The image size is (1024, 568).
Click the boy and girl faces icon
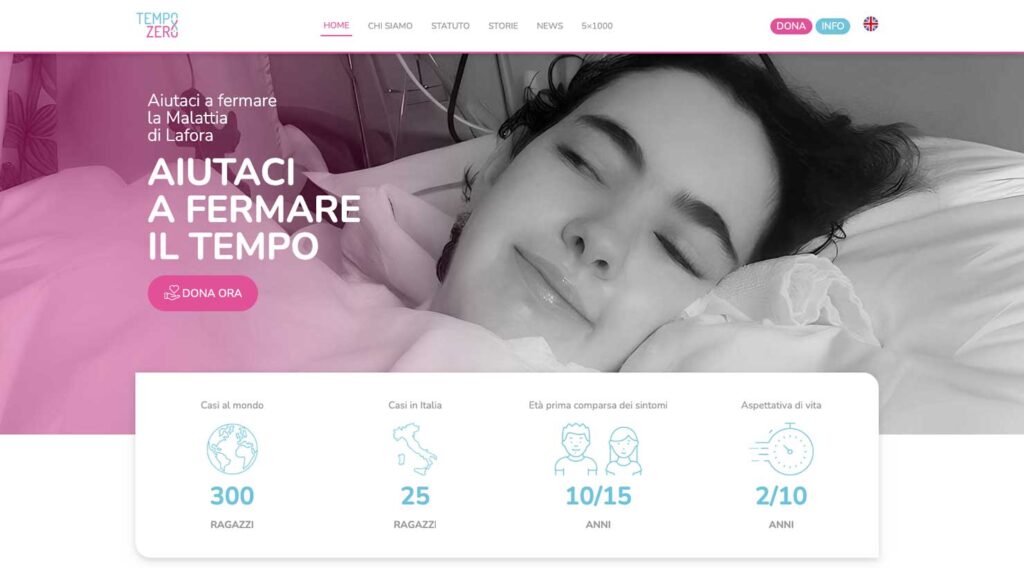(598, 449)
